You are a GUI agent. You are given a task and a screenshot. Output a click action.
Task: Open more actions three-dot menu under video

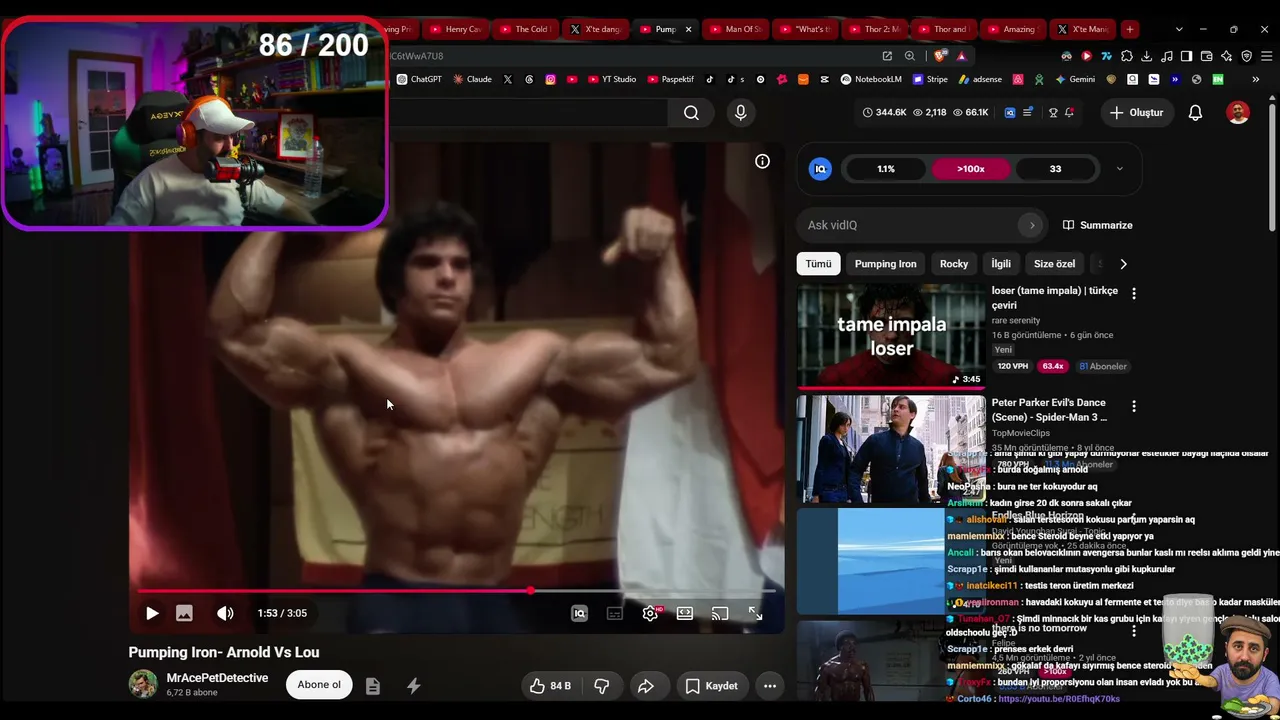click(x=770, y=686)
